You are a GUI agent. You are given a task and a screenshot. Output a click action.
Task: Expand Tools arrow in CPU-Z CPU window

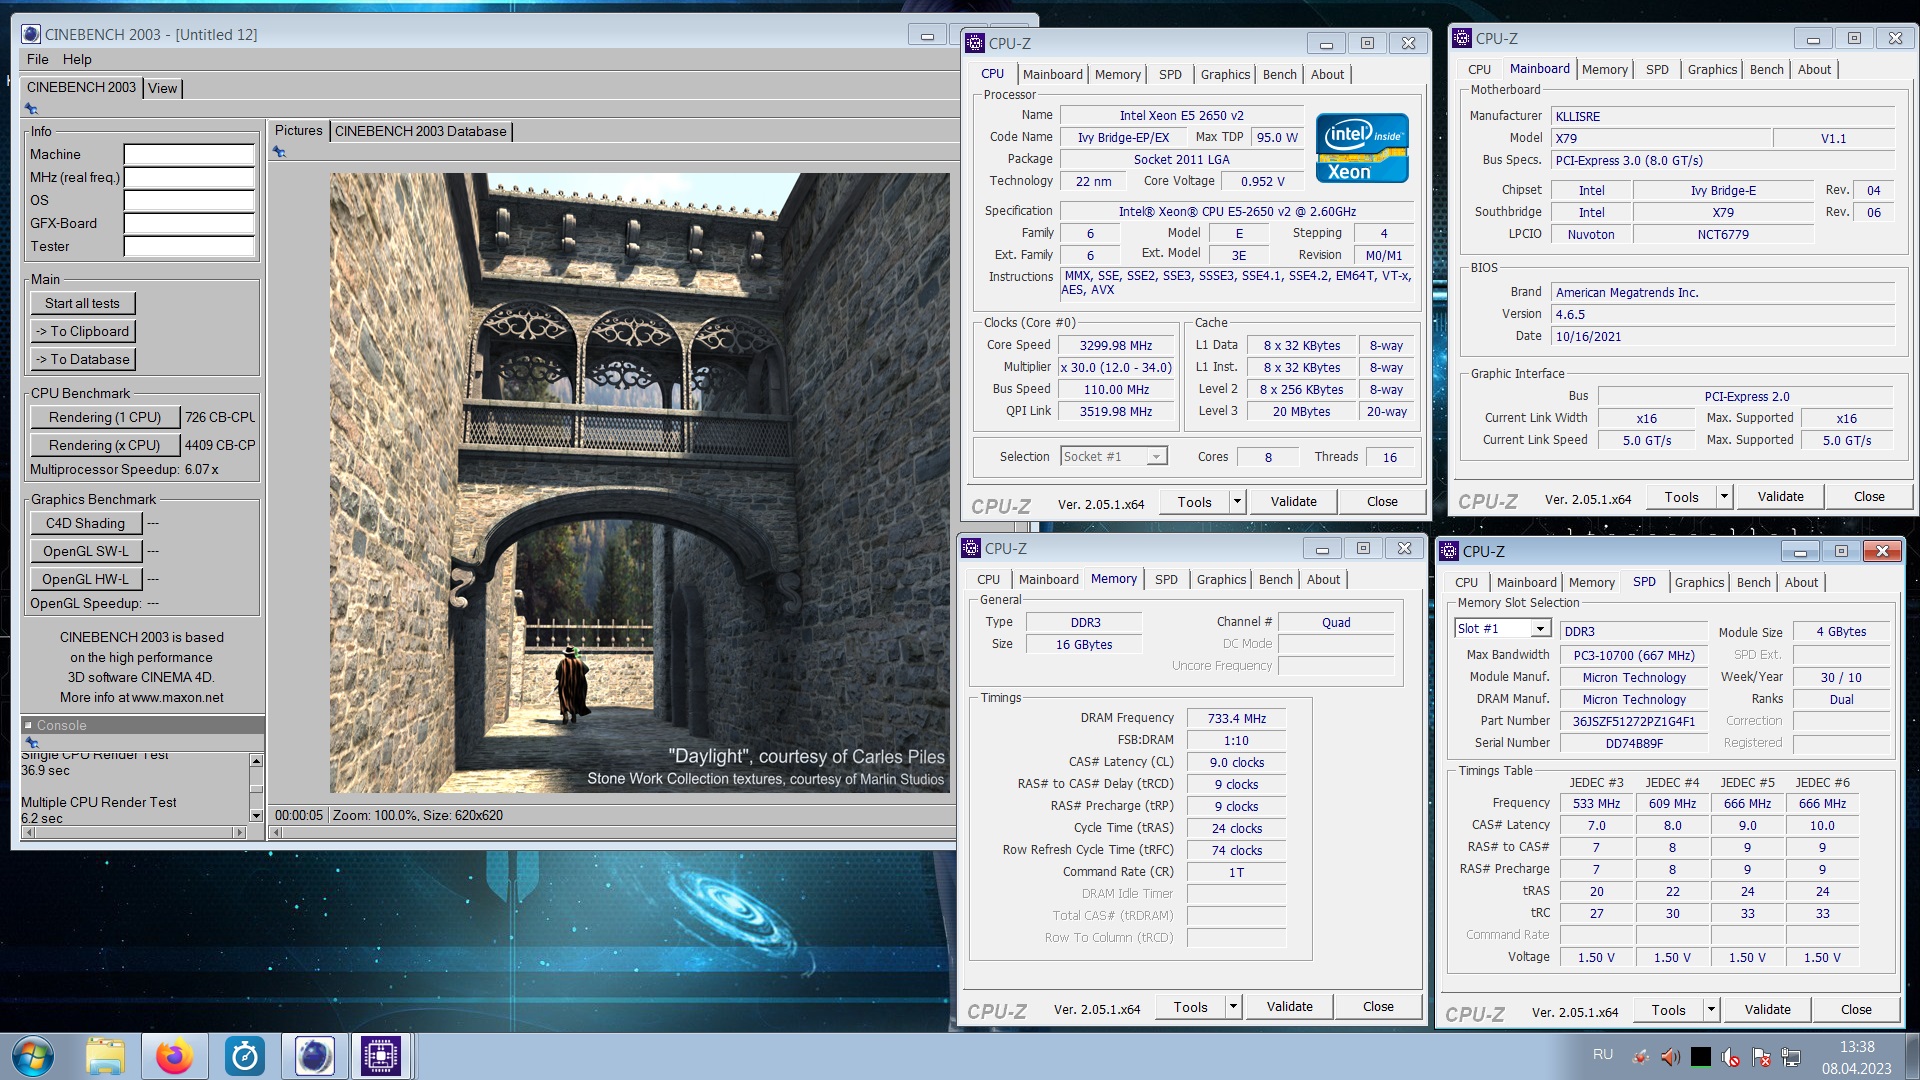pos(1237,502)
